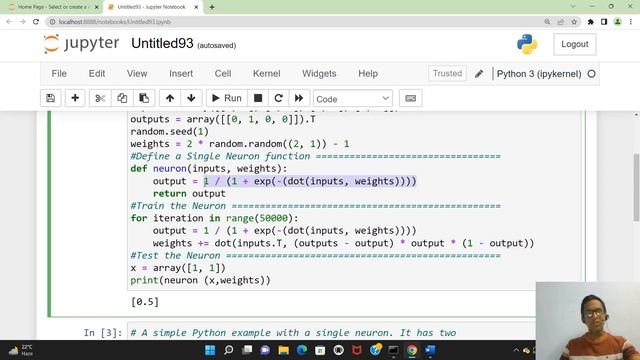Rename notebook by clicking Untitled93 title
640x360 pixels.
[x=162, y=43]
